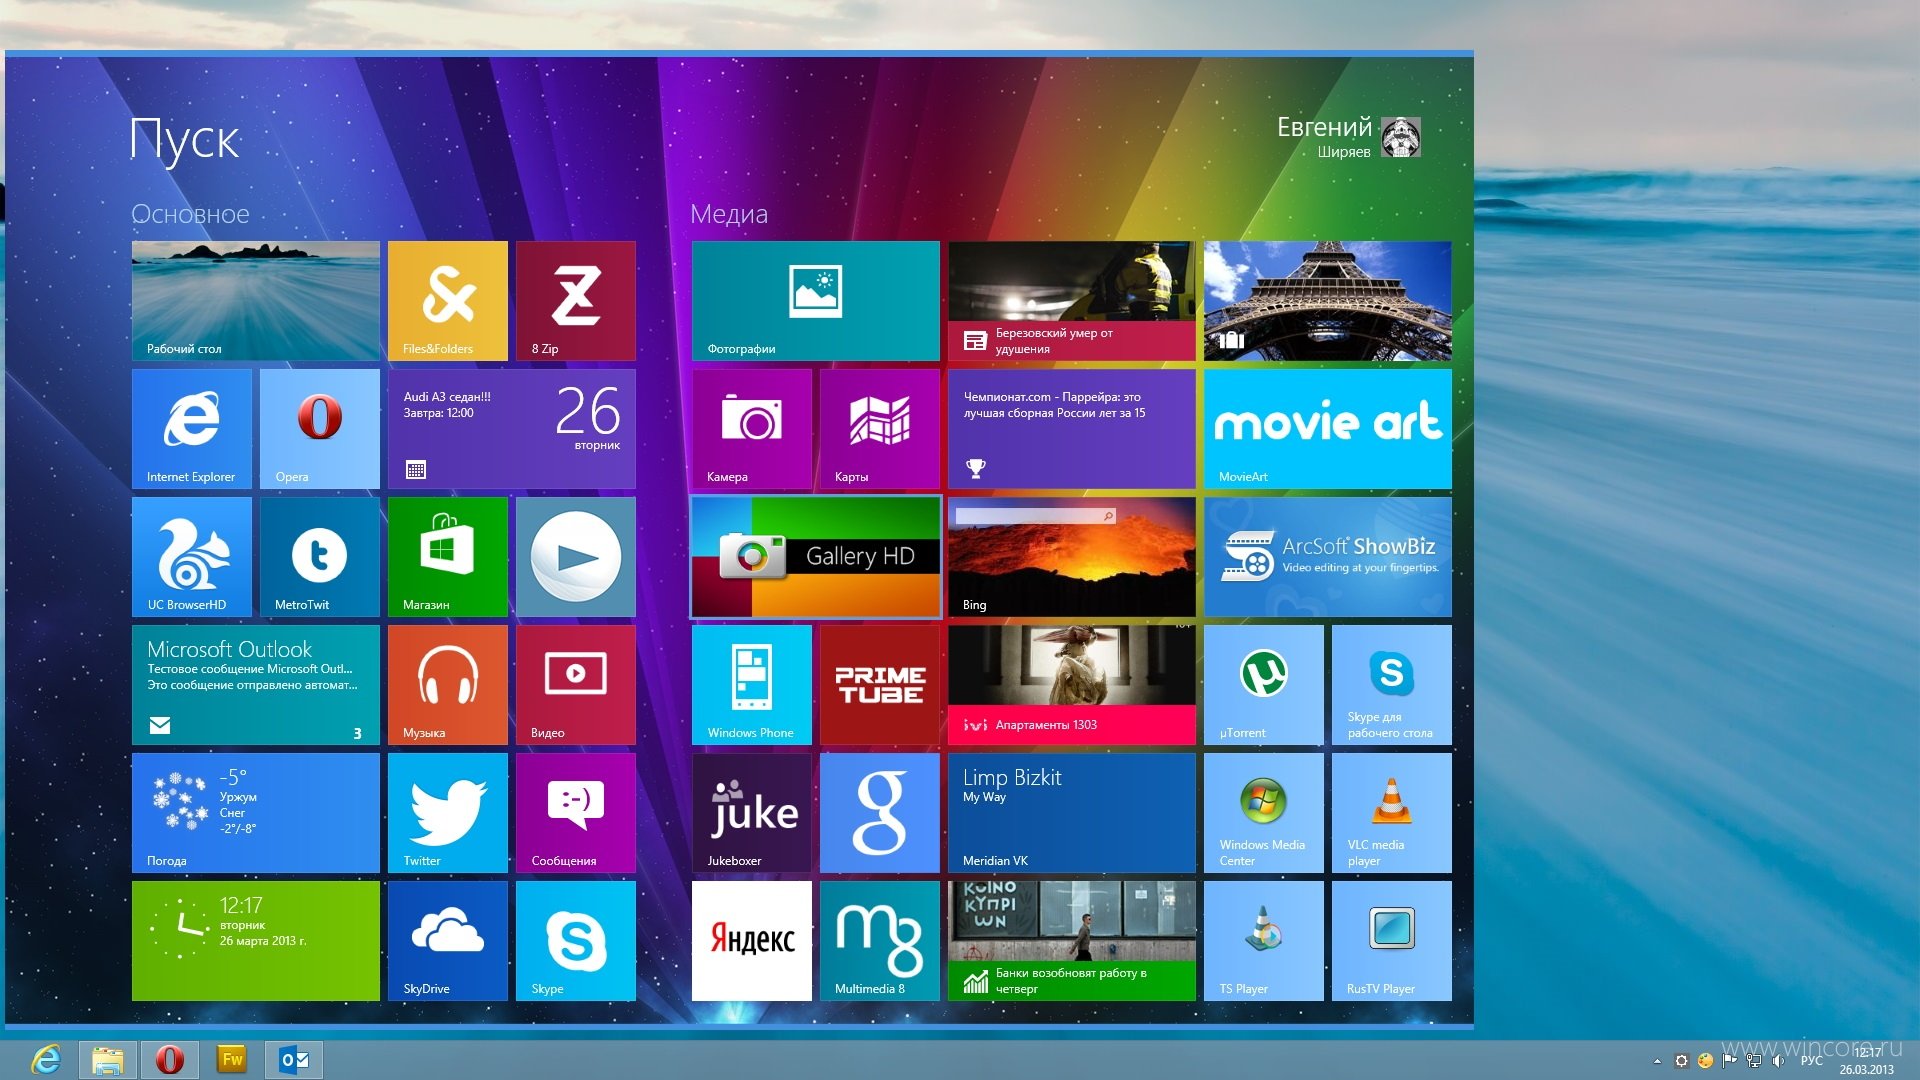This screenshot has height=1080, width=1920.
Task: Open Internet Explorer from the taskbar
Action: (x=46, y=1059)
